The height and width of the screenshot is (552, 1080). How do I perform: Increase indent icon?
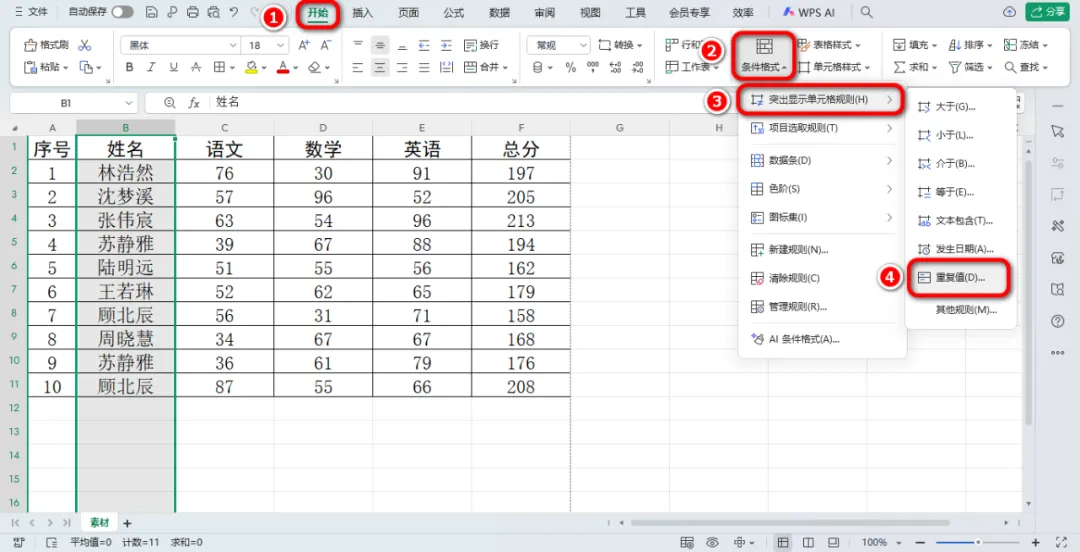(x=446, y=45)
